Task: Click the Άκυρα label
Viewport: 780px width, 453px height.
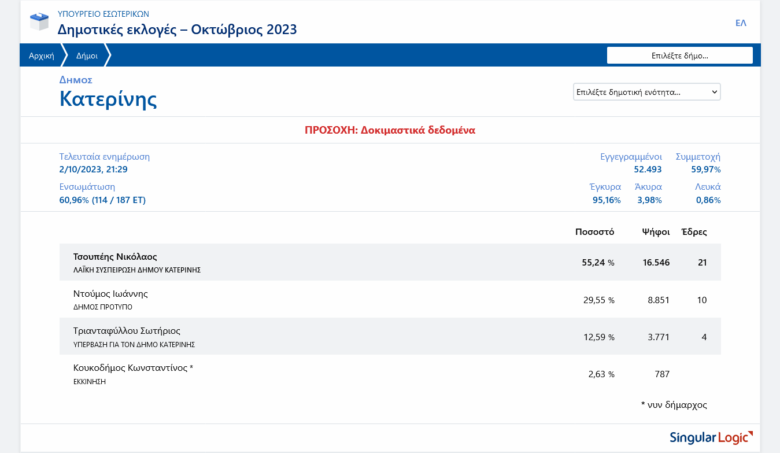Action: 648,187
